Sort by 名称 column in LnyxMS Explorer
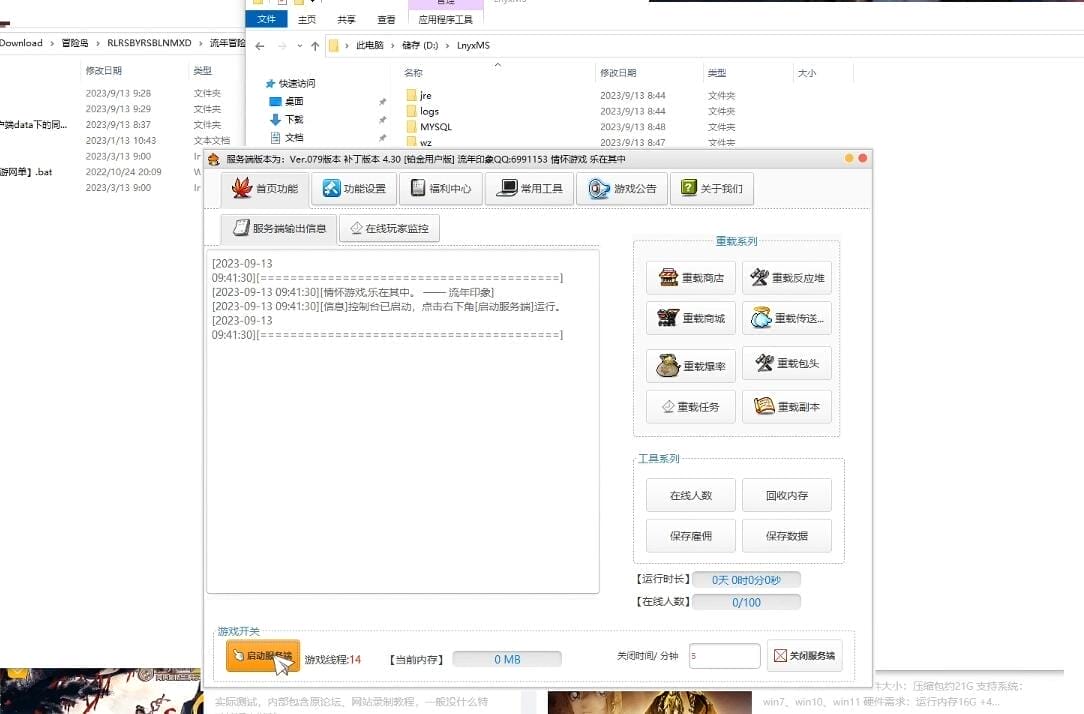The height and width of the screenshot is (714, 1084). click(413, 73)
